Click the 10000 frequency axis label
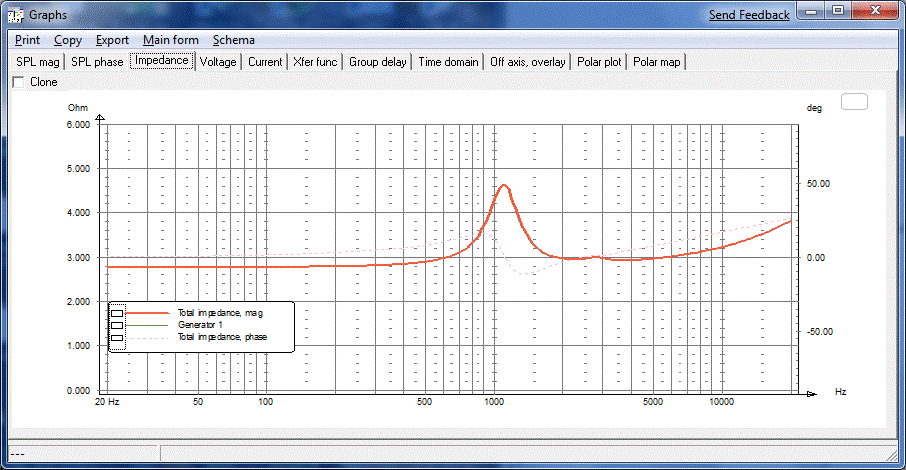This screenshot has width=906, height=470. coord(721,401)
